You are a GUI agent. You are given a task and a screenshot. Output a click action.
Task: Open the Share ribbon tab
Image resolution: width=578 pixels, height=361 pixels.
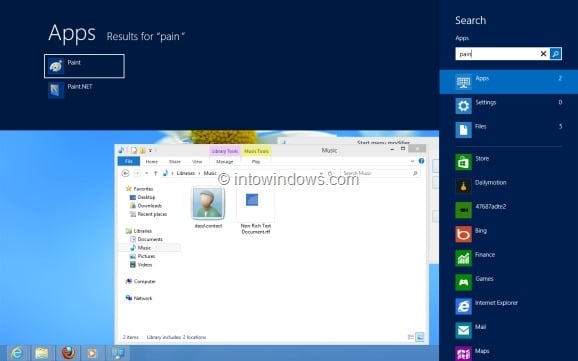pos(175,162)
